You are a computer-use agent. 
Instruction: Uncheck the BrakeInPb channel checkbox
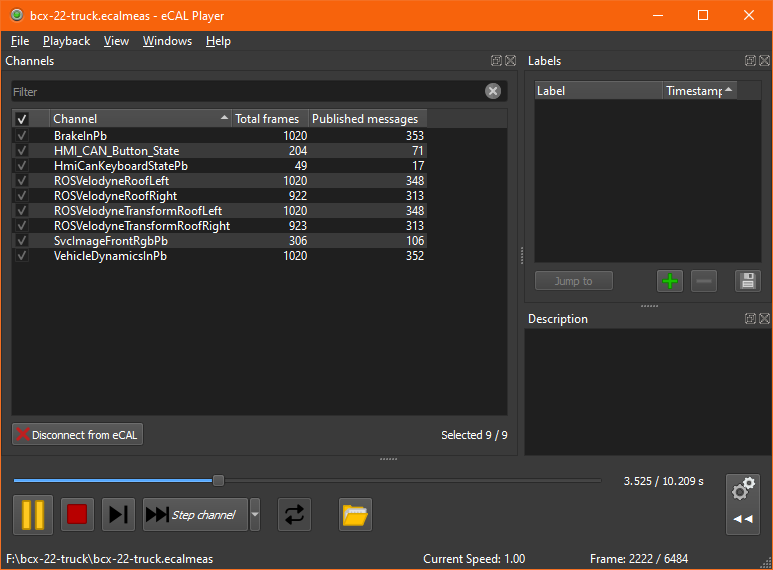point(22,135)
